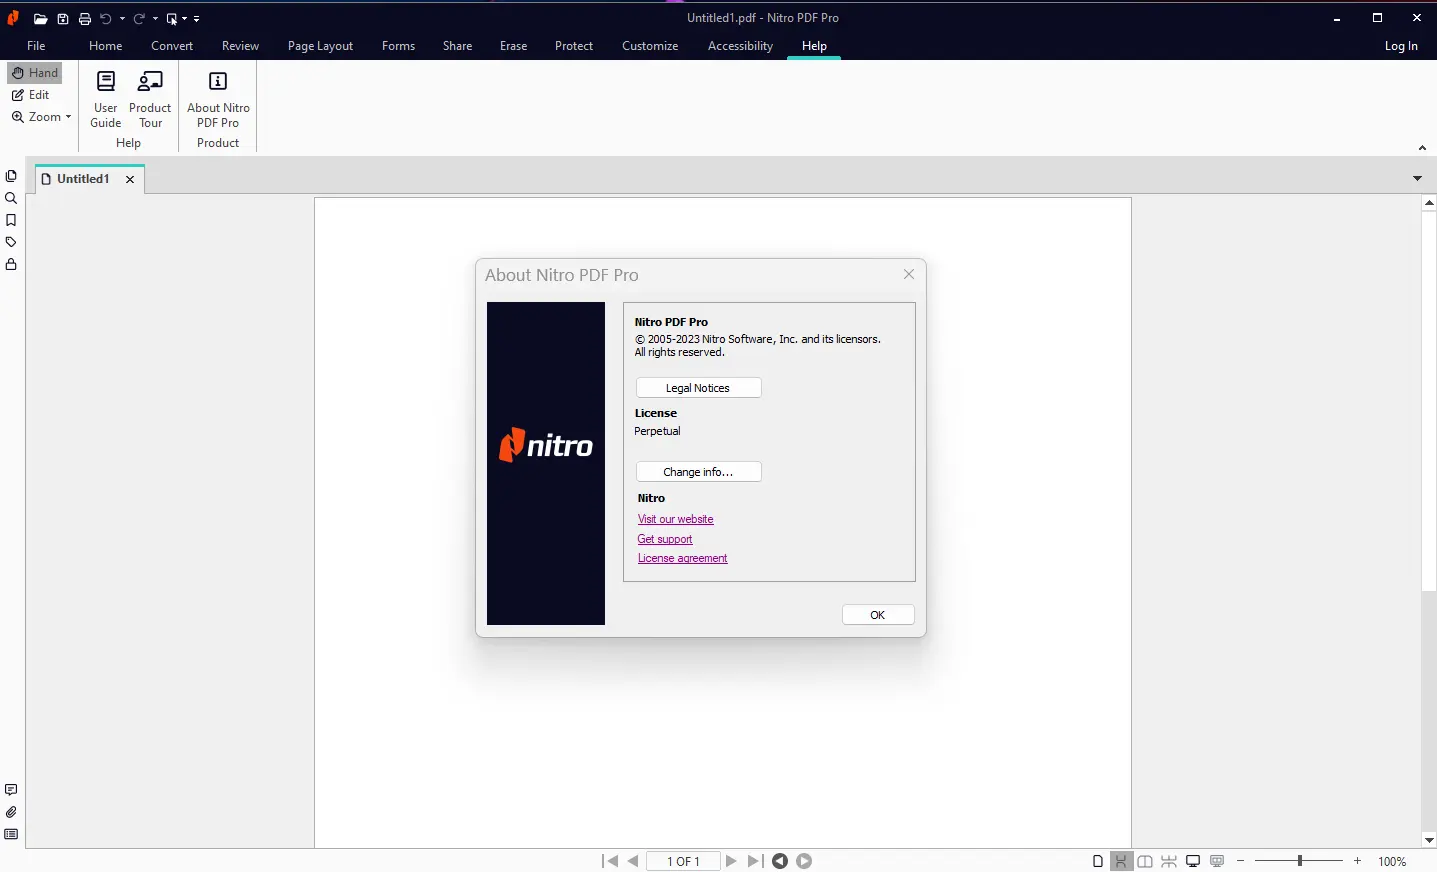Select the Edit tool
The width and height of the screenshot is (1437, 872).
pyautogui.click(x=31, y=95)
